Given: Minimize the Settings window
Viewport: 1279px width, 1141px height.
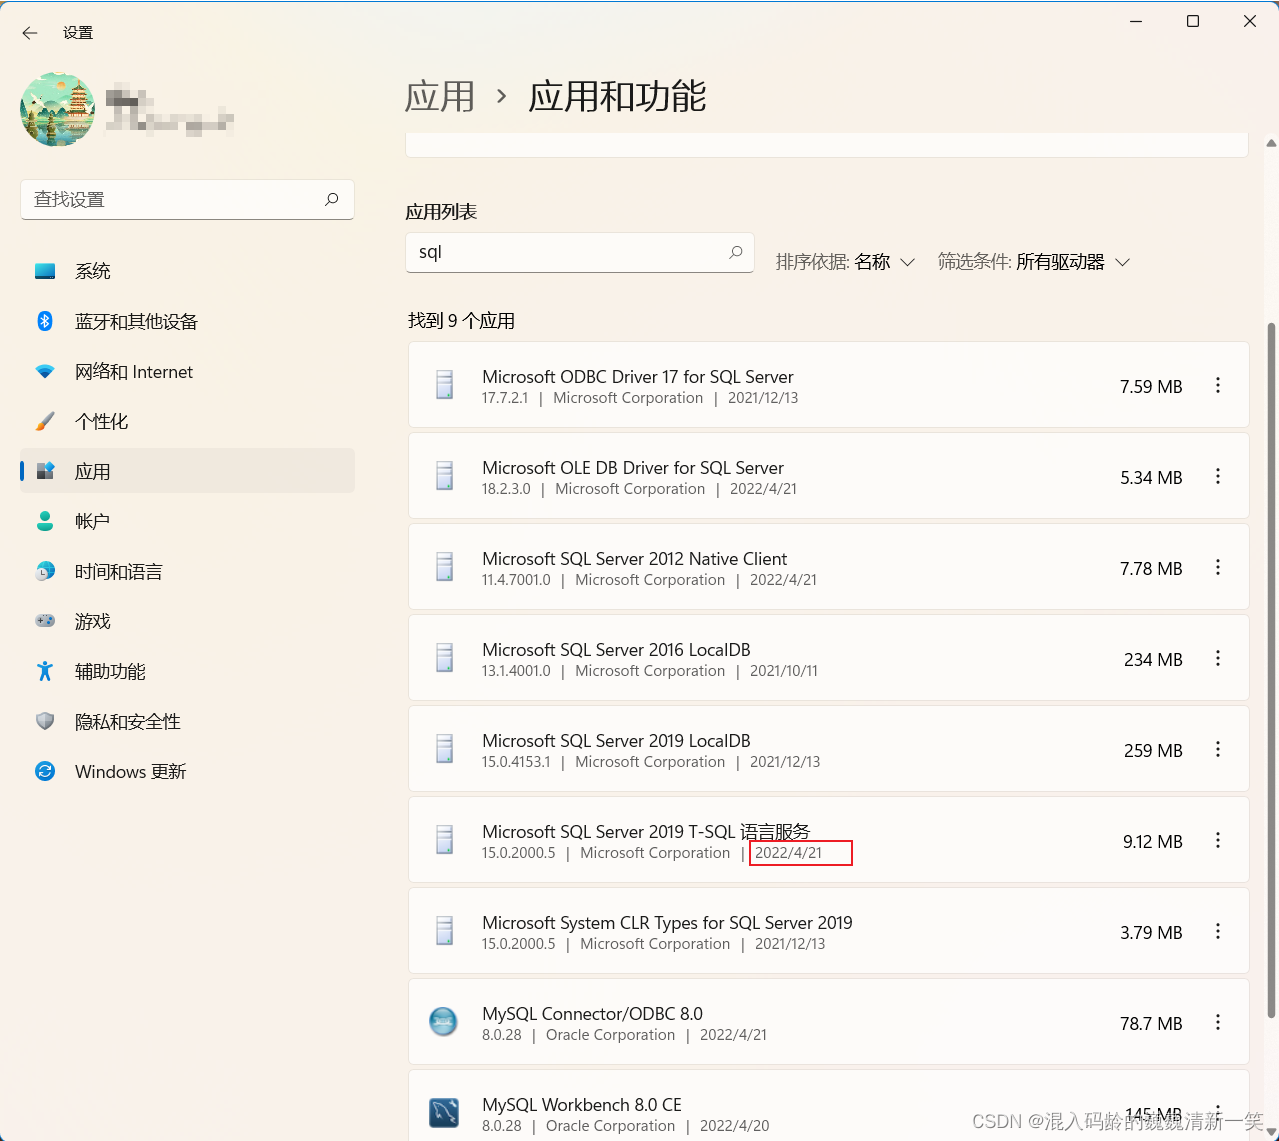Looking at the screenshot, I should point(1136,21).
